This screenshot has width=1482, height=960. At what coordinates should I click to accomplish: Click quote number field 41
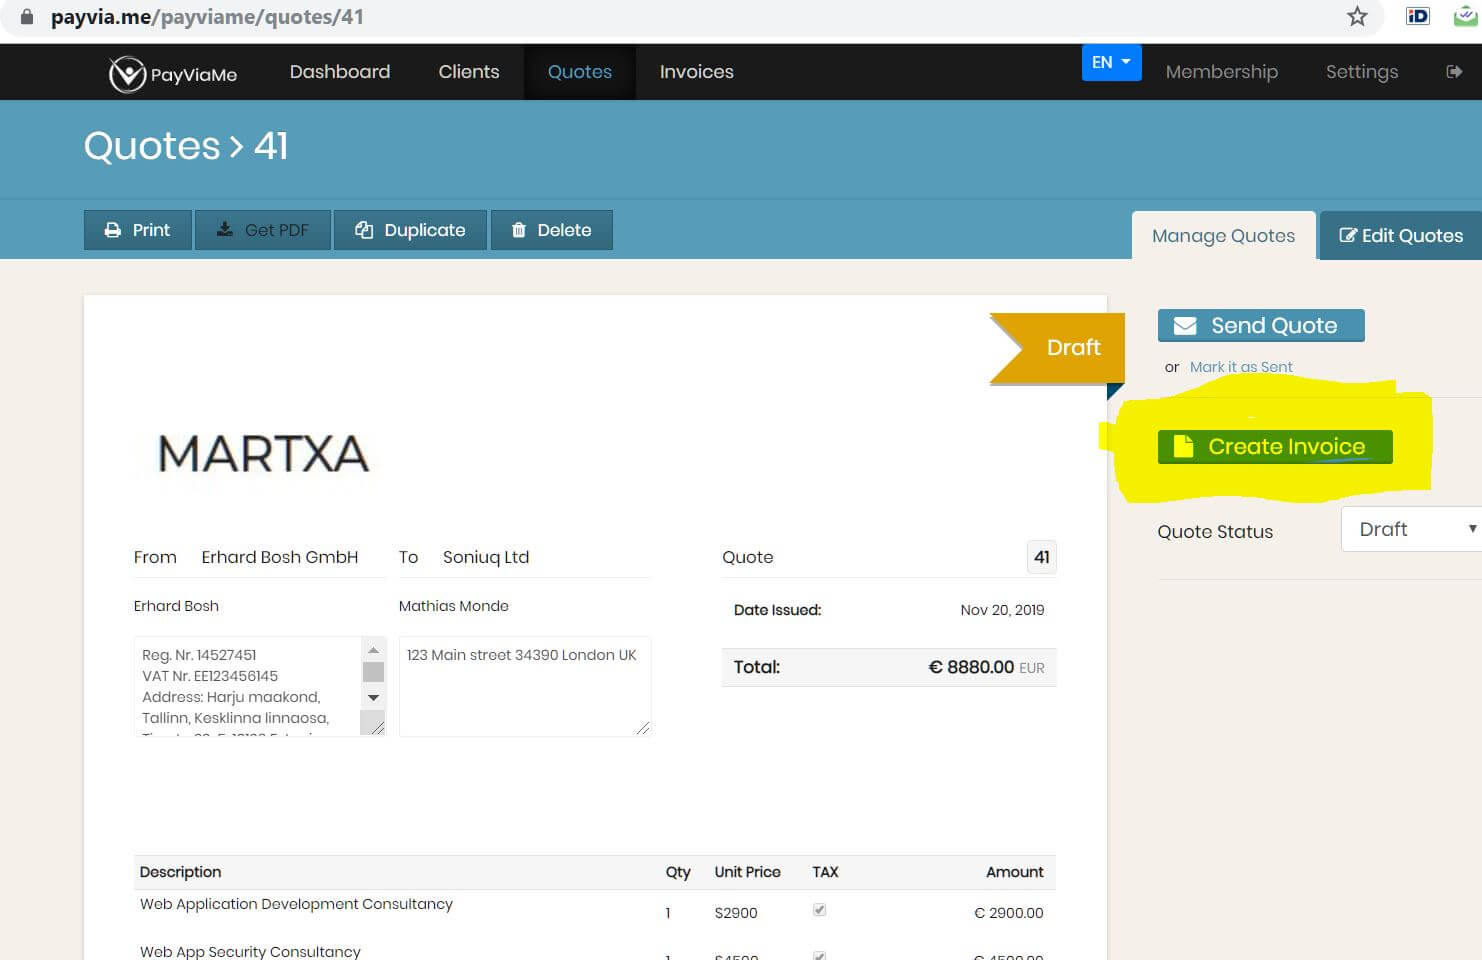tap(1042, 557)
